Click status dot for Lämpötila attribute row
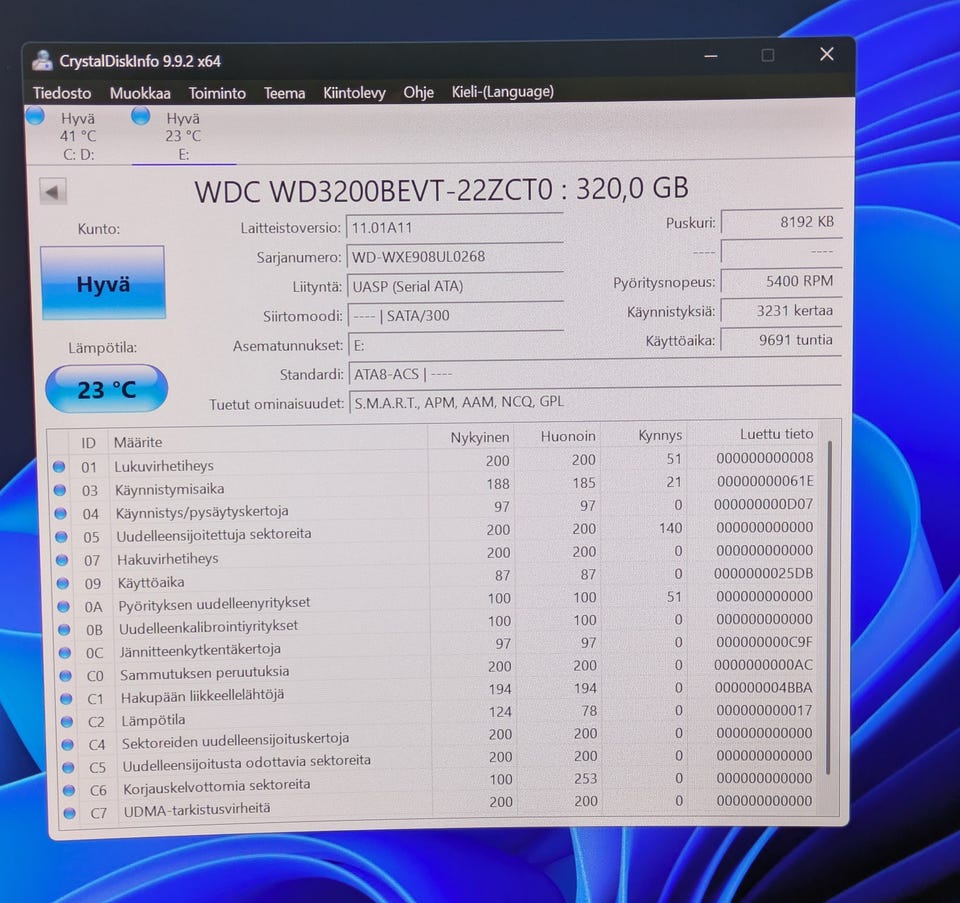Screen dimensions: 960x903 coord(67,721)
